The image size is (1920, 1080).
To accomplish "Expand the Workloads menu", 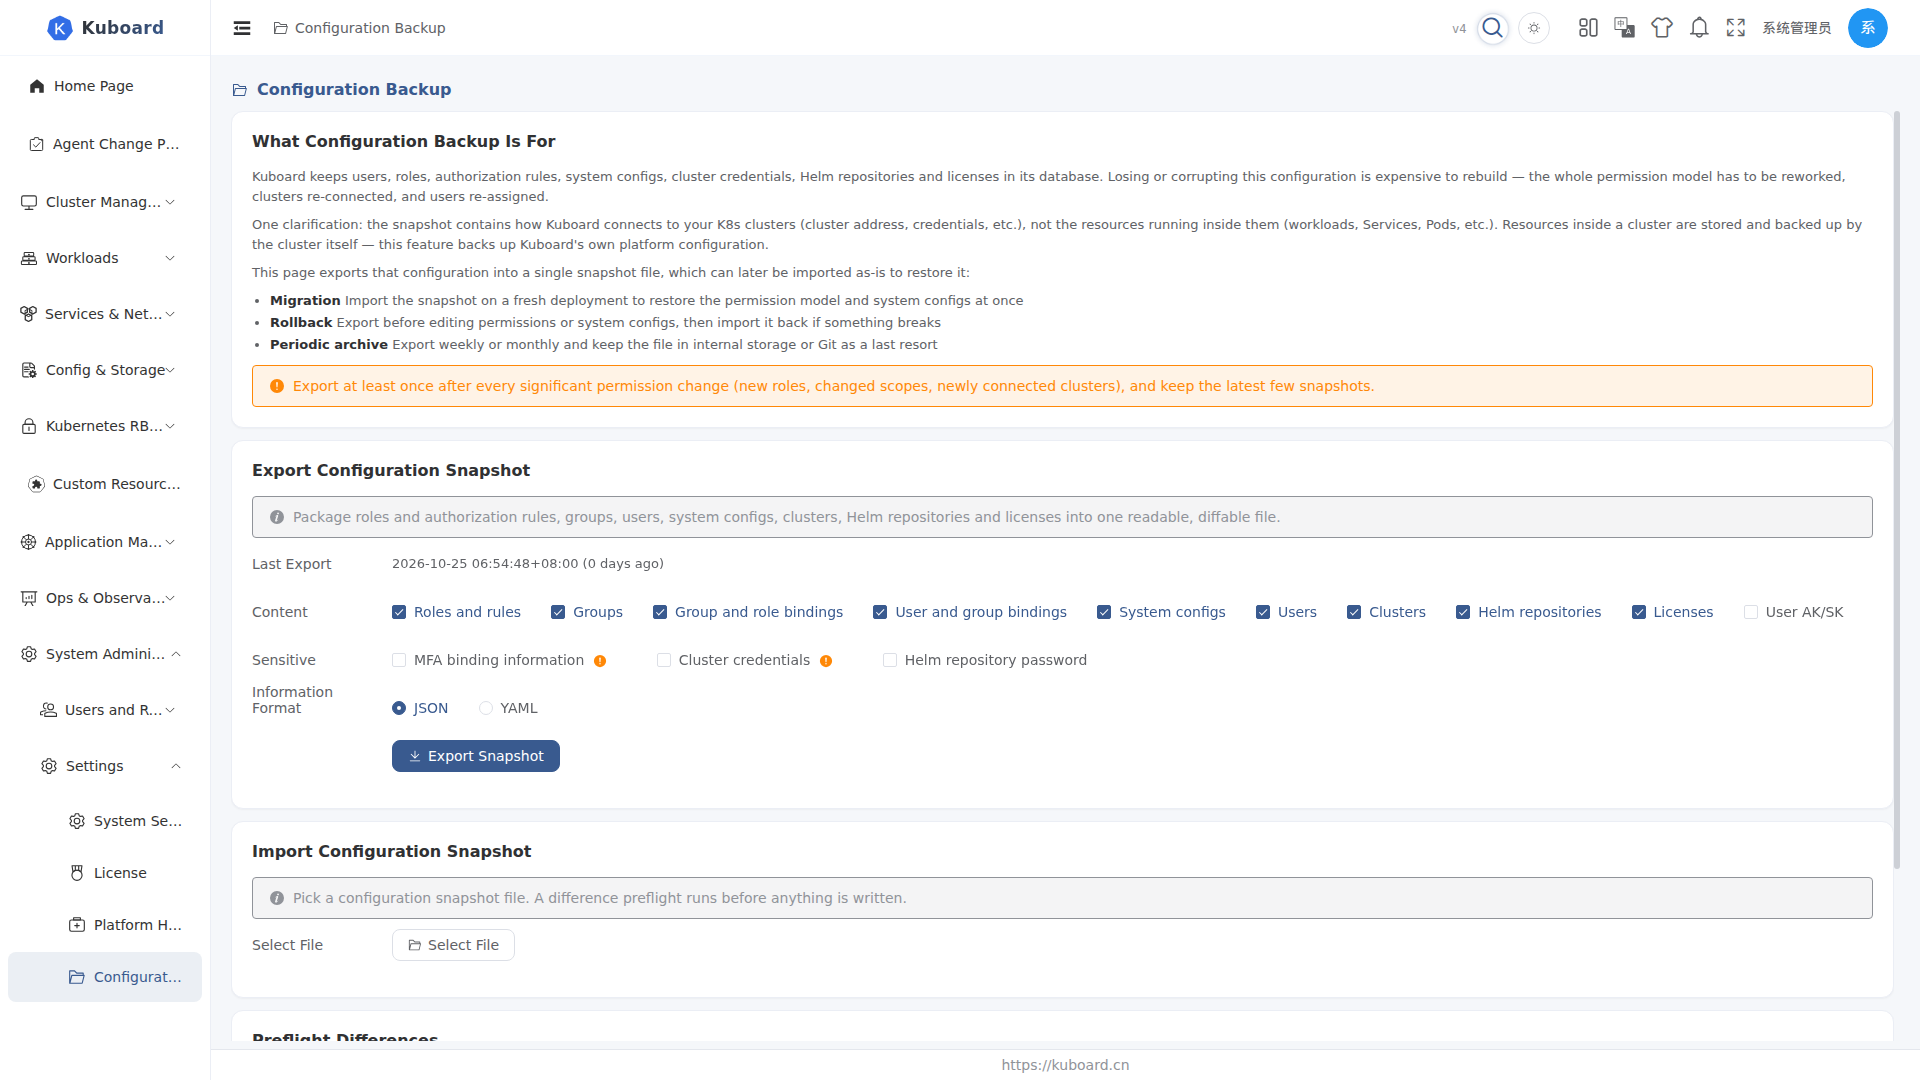I will click(x=105, y=258).
